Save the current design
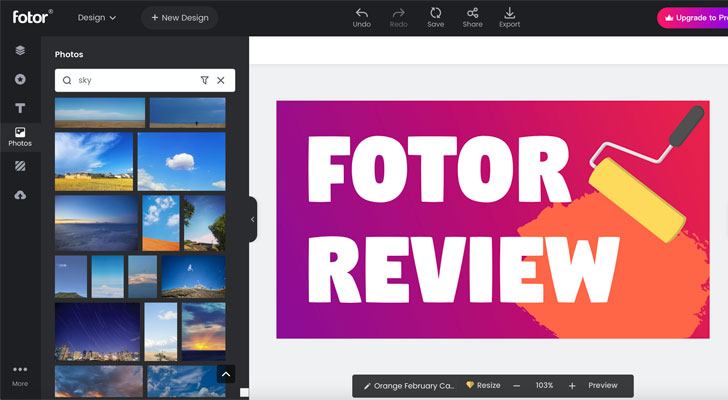This screenshot has width=728, height=400. coord(436,18)
